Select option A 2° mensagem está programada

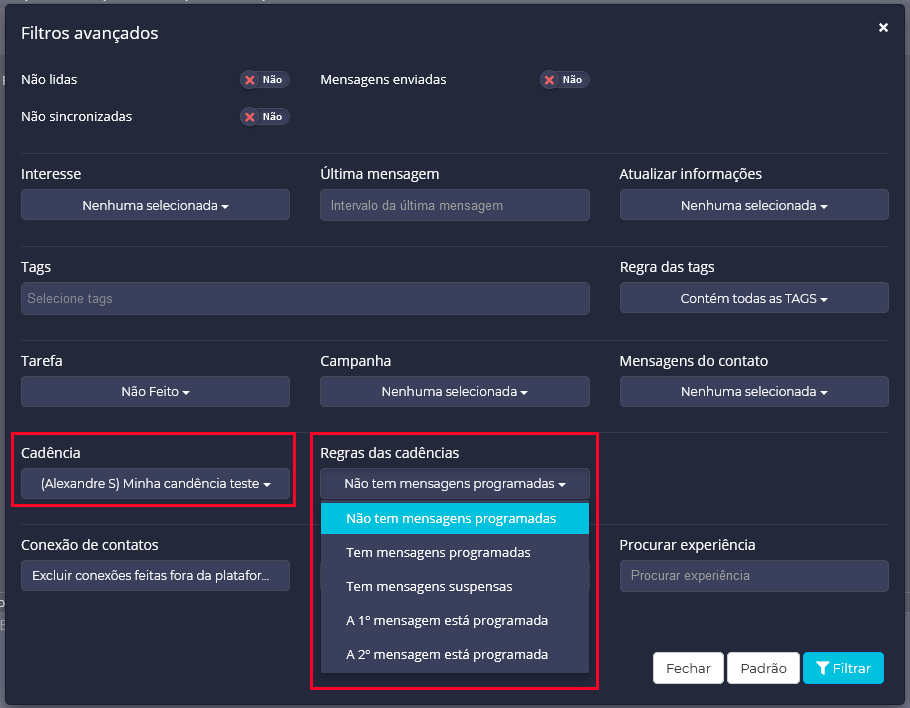coord(454,654)
